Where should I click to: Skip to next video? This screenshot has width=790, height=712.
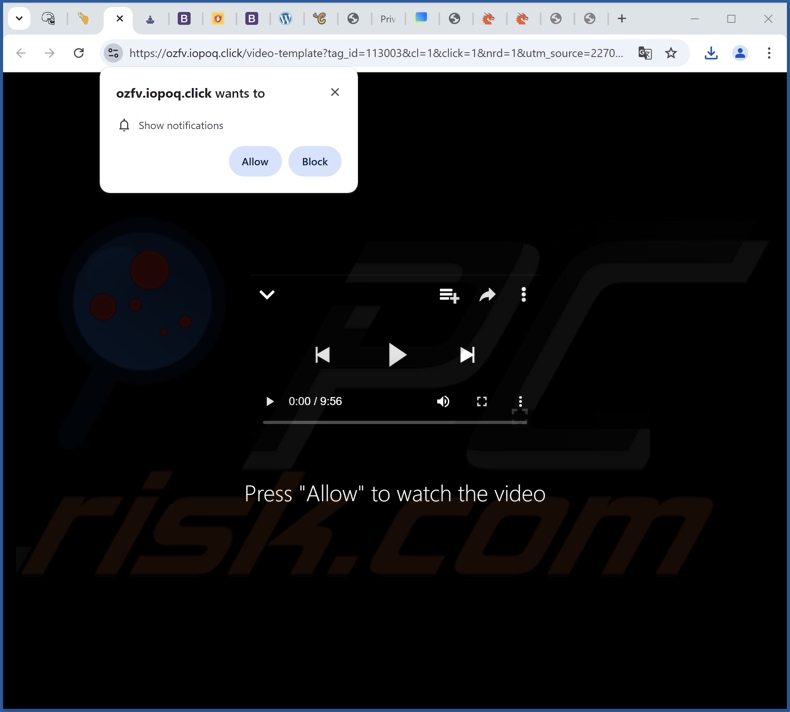click(467, 355)
